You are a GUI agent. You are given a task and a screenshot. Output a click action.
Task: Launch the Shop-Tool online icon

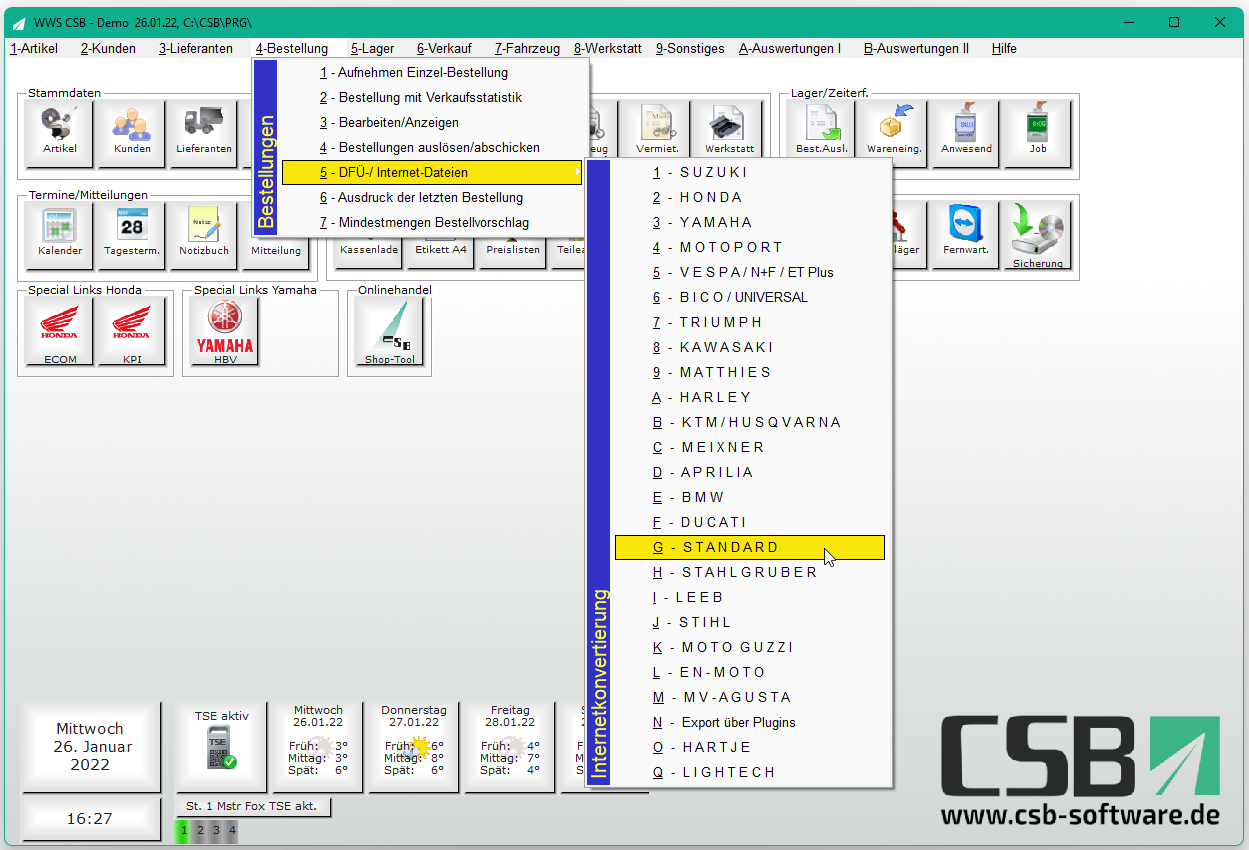(390, 332)
